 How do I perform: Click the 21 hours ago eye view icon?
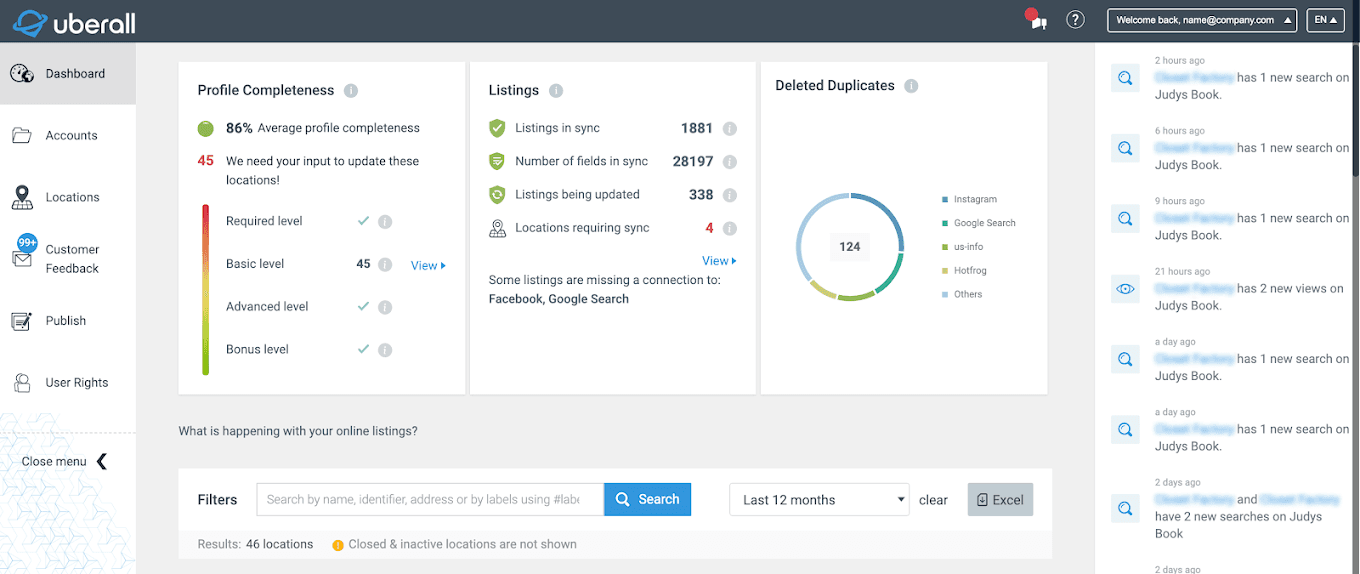(x=1125, y=289)
